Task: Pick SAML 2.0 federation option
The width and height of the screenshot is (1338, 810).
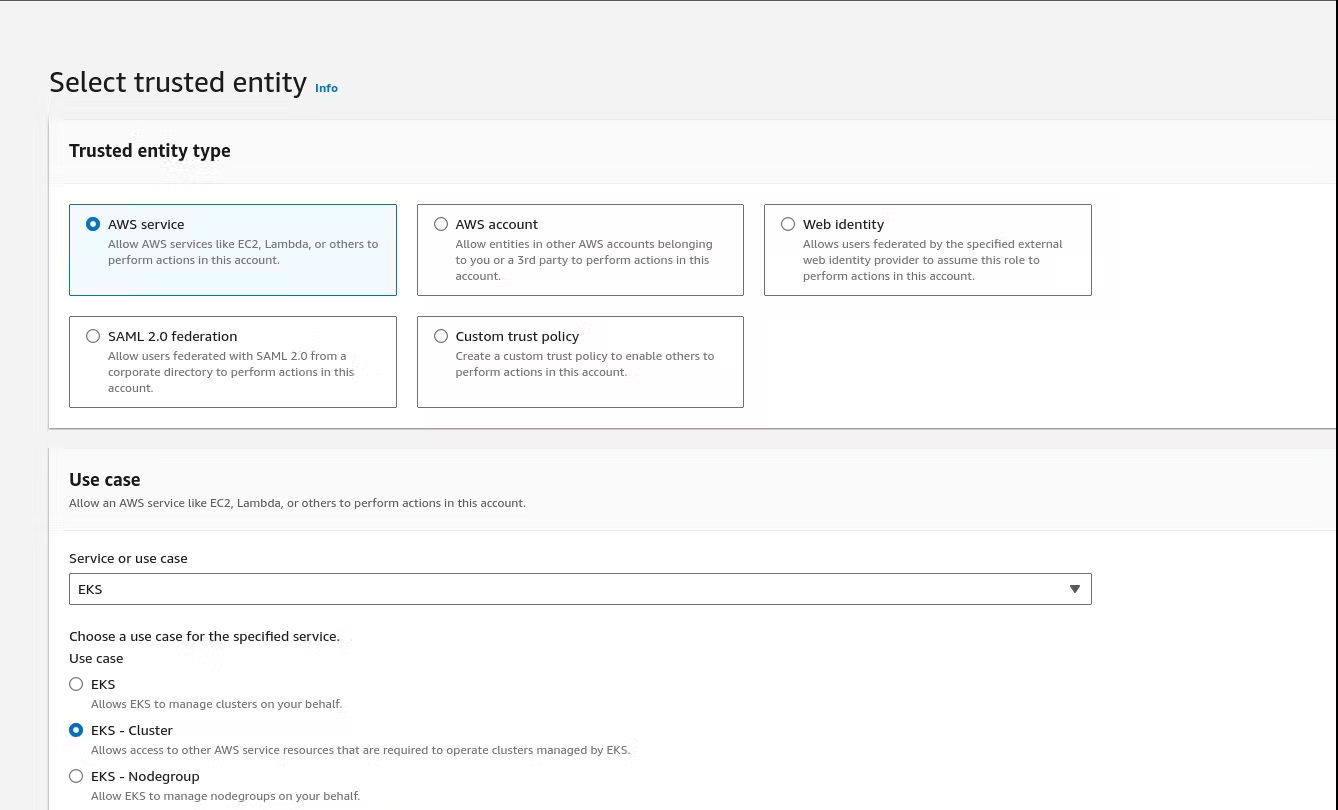Action: point(93,337)
